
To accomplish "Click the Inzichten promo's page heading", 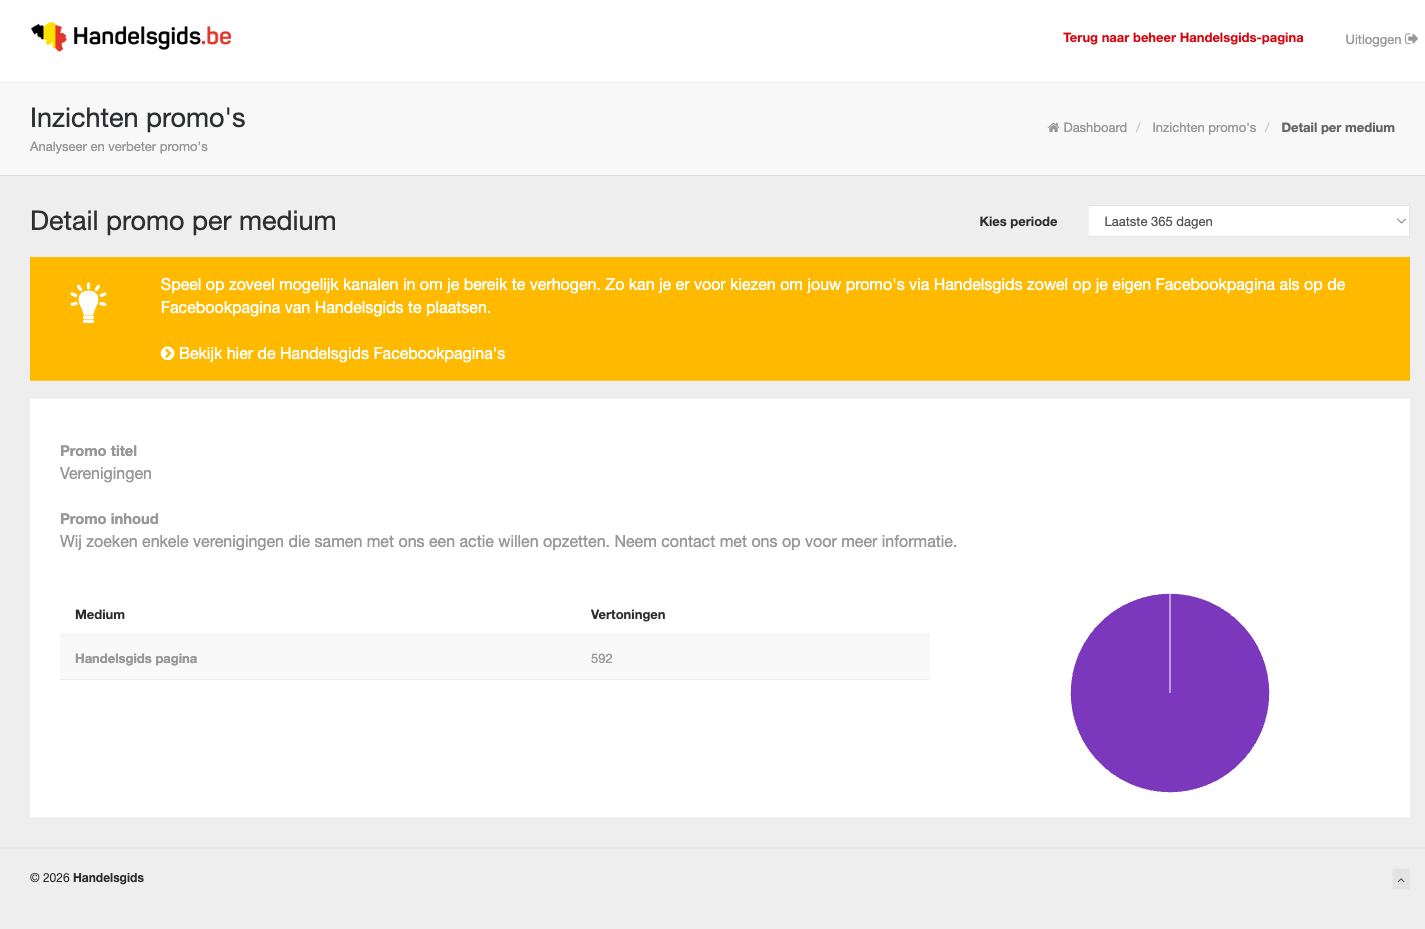I will point(138,118).
